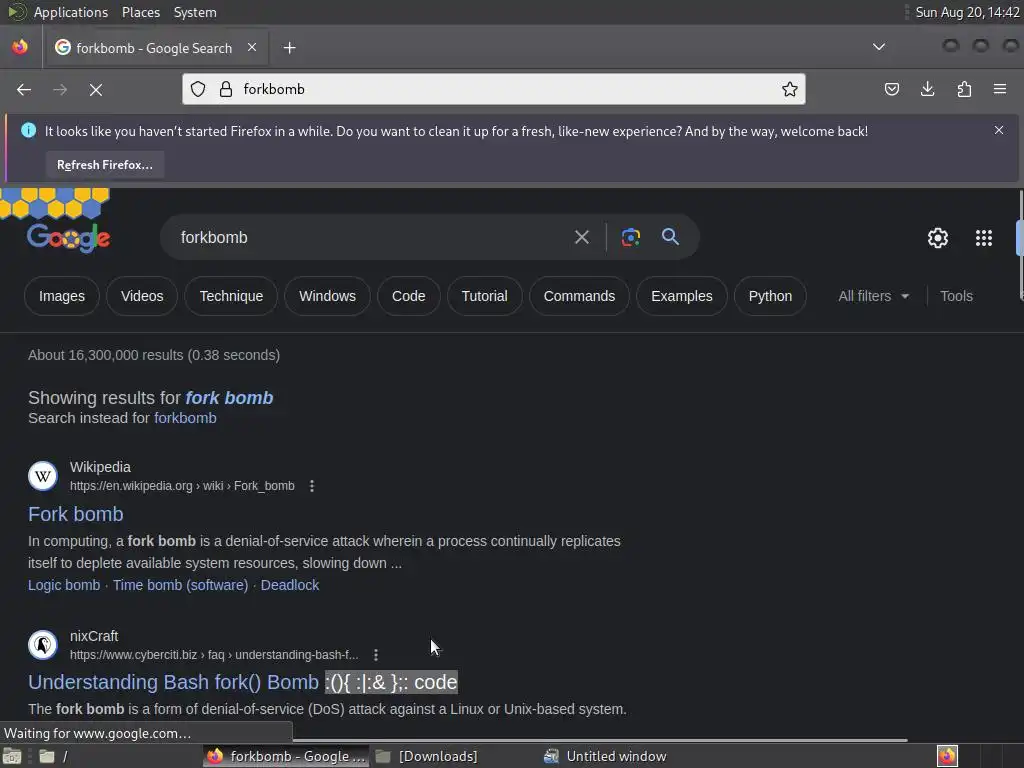The image size is (1024, 768).
Task: Show desktop via taskbar icon
Action: [x=12, y=756]
